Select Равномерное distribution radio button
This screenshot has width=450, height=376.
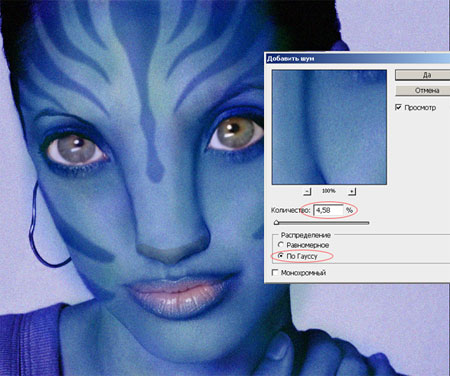tap(281, 245)
